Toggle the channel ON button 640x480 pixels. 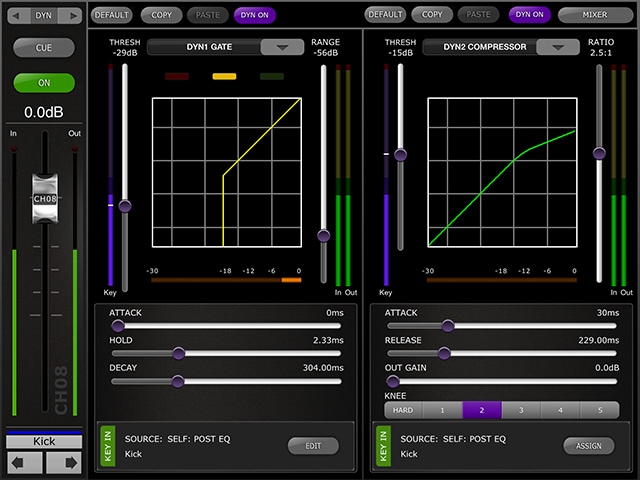pyautogui.click(x=44, y=83)
